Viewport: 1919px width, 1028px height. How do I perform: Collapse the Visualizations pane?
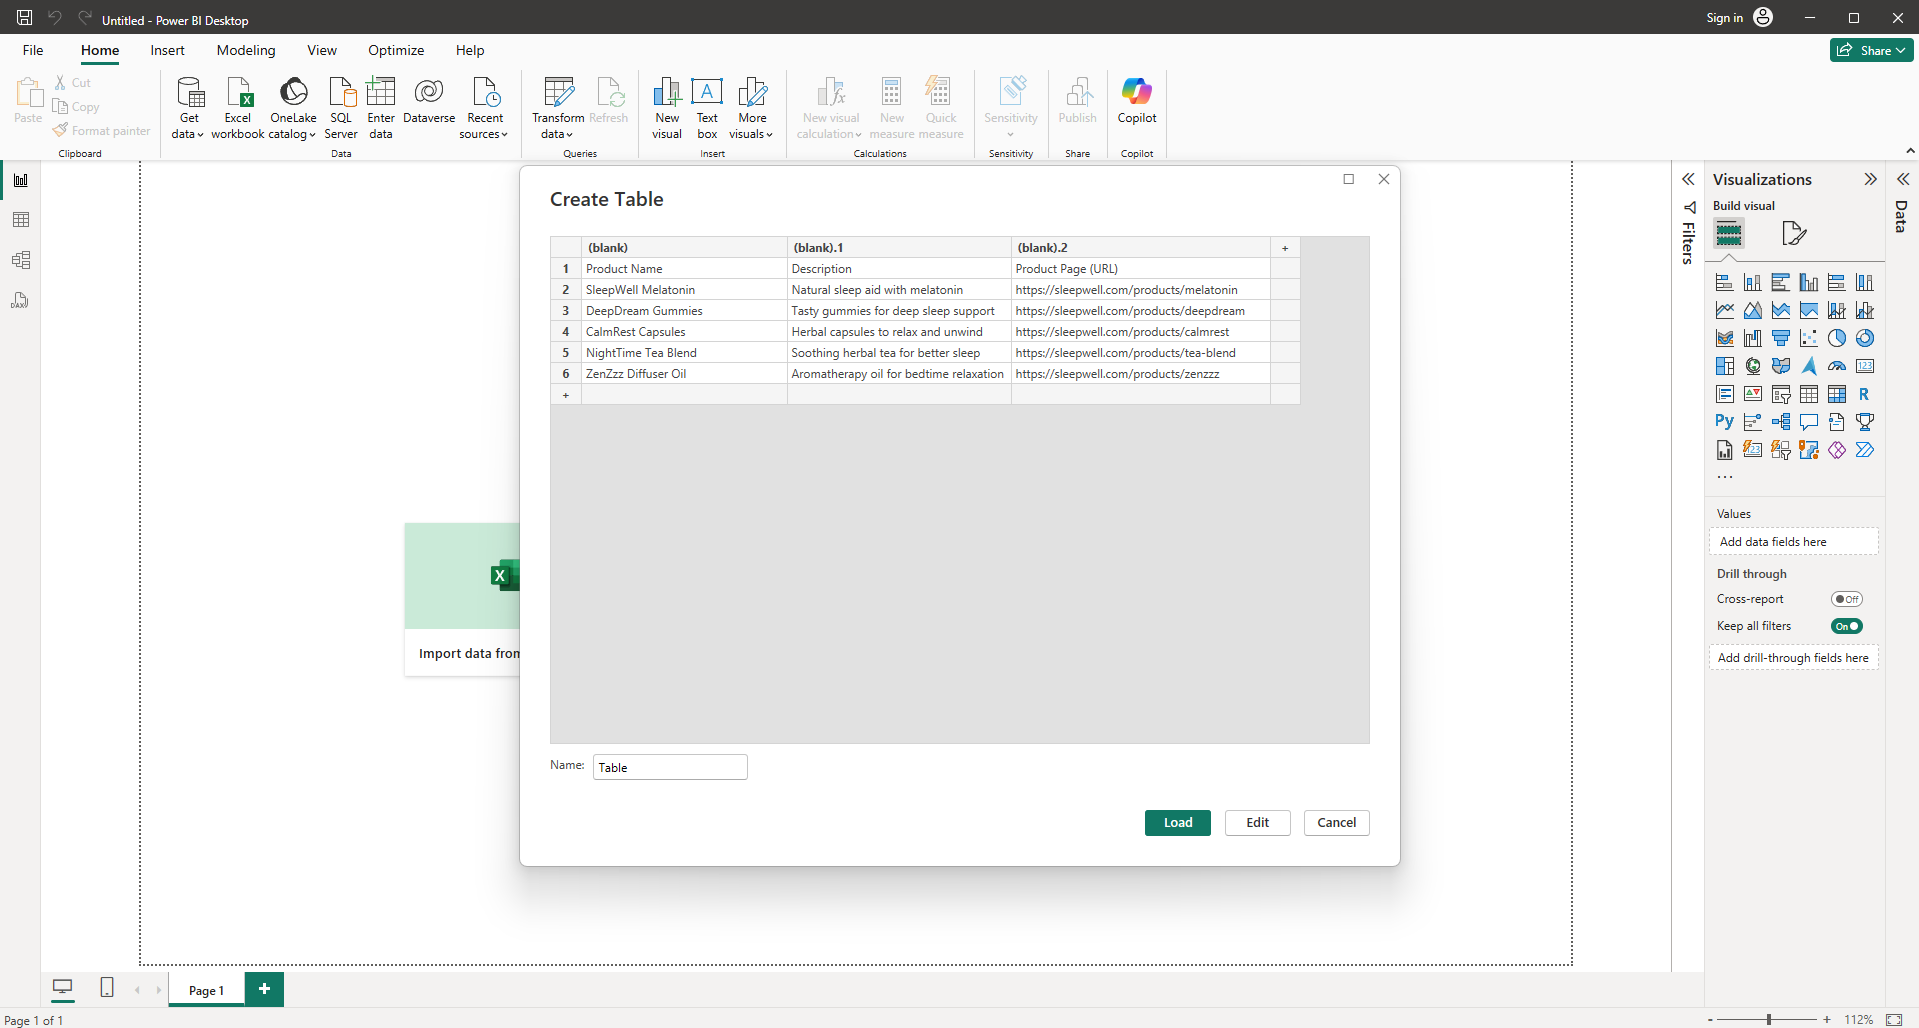(x=1870, y=179)
